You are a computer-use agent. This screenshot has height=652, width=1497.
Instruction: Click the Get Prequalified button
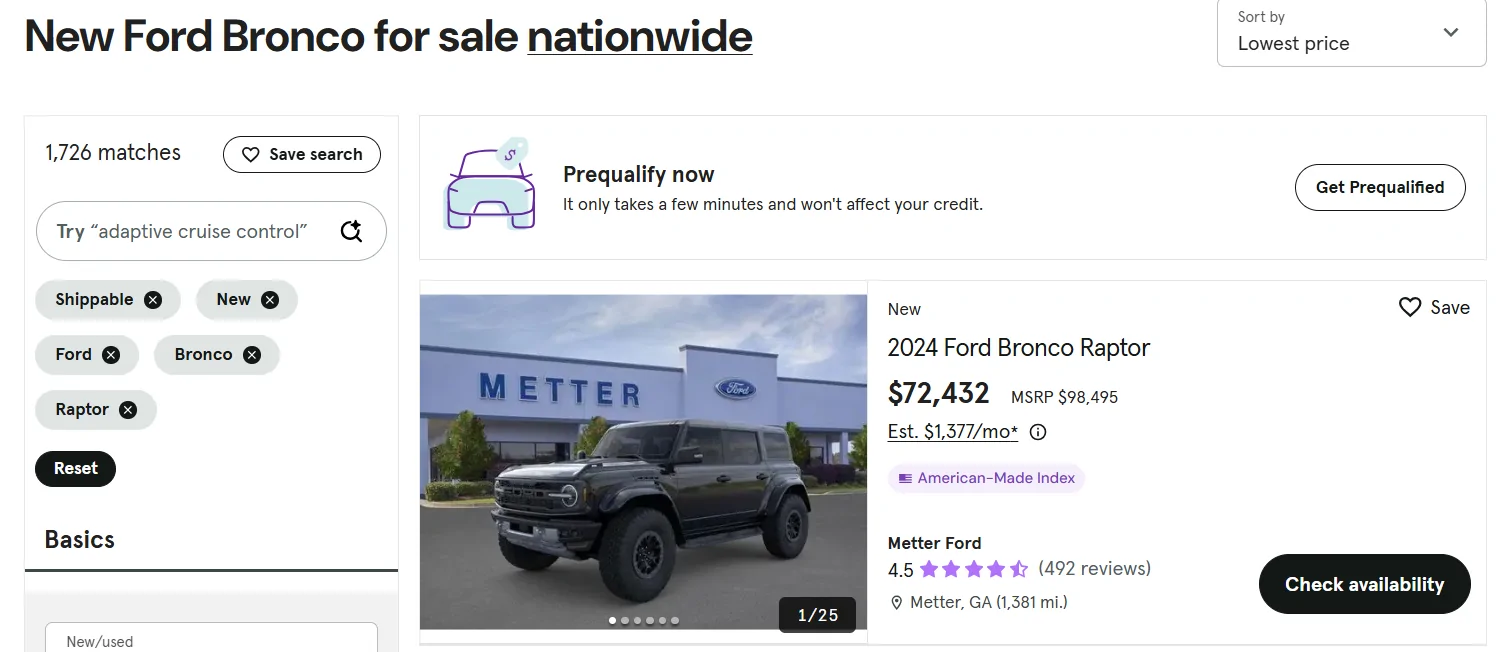pos(1380,187)
